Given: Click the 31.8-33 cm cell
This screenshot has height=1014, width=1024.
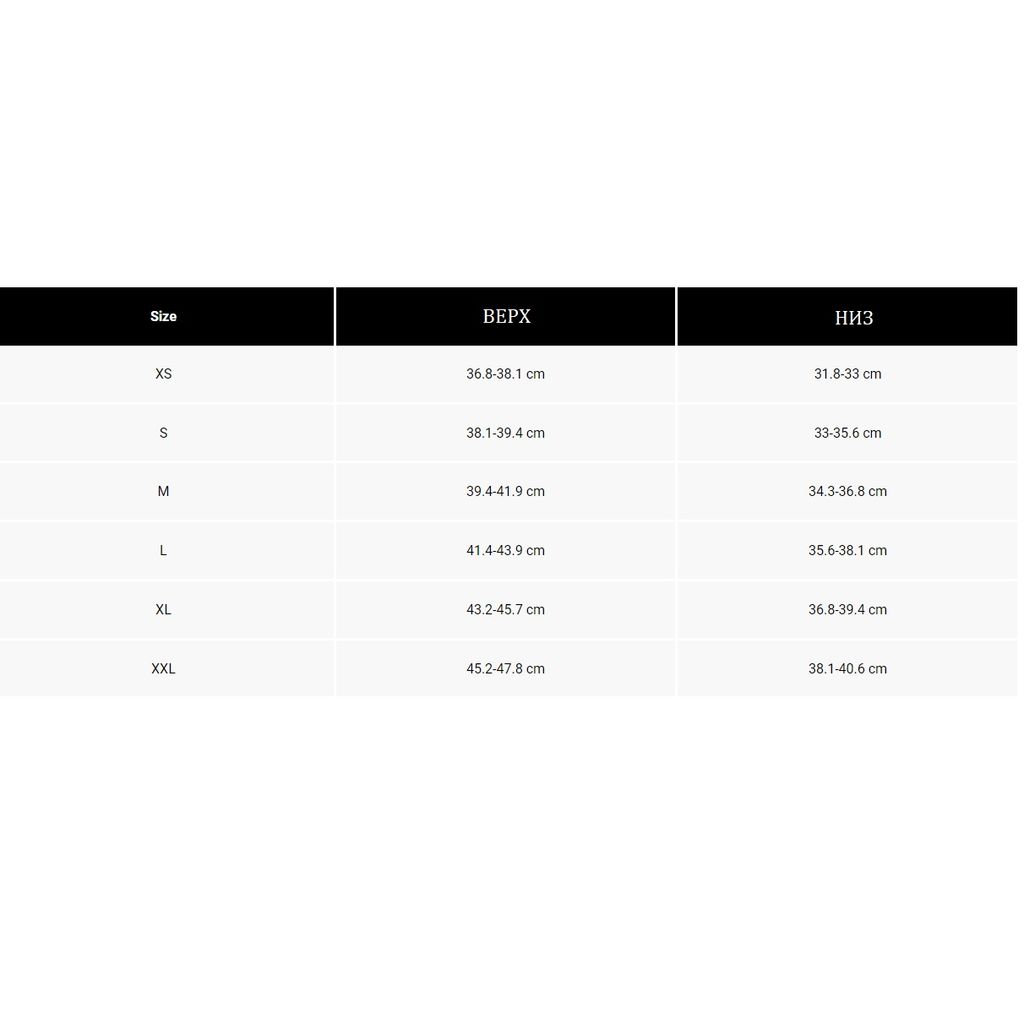Looking at the screenshot, I should coord(847,374).
